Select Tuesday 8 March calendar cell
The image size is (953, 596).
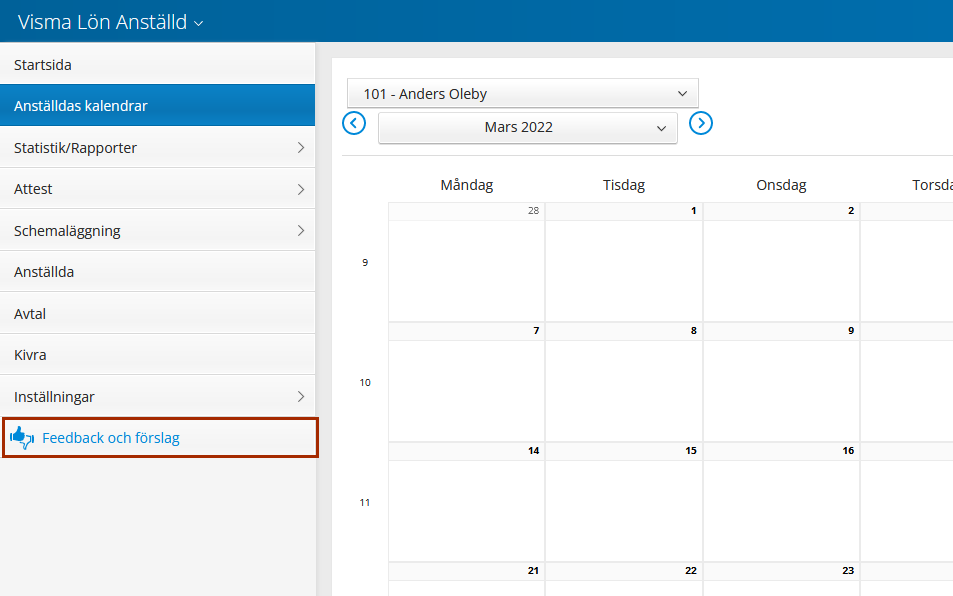point(624,382)
